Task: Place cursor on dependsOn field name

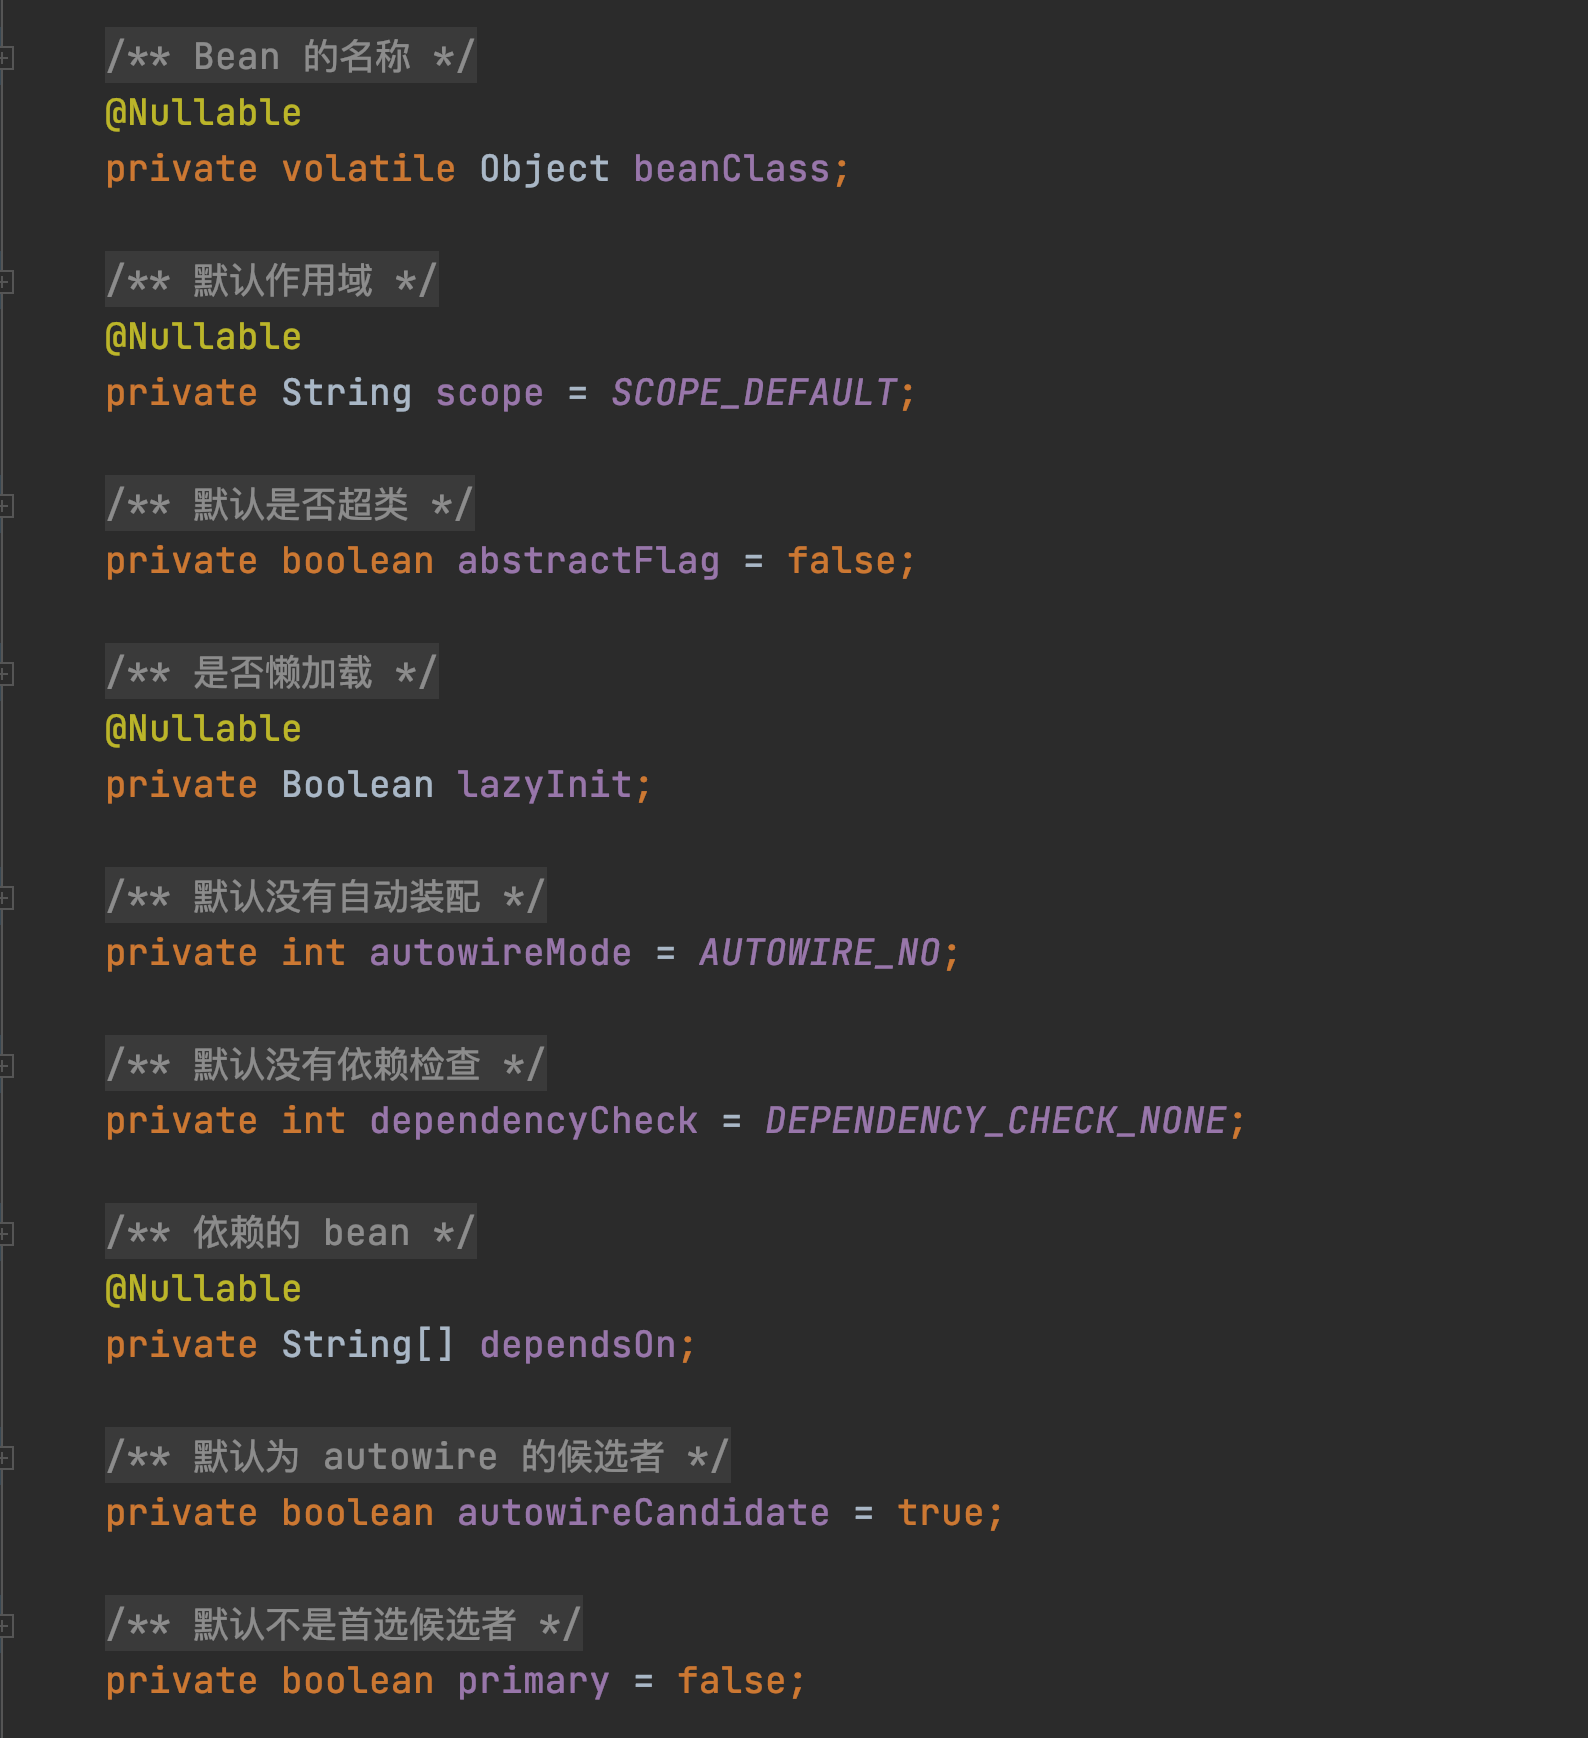Action: pos(578,1345)
